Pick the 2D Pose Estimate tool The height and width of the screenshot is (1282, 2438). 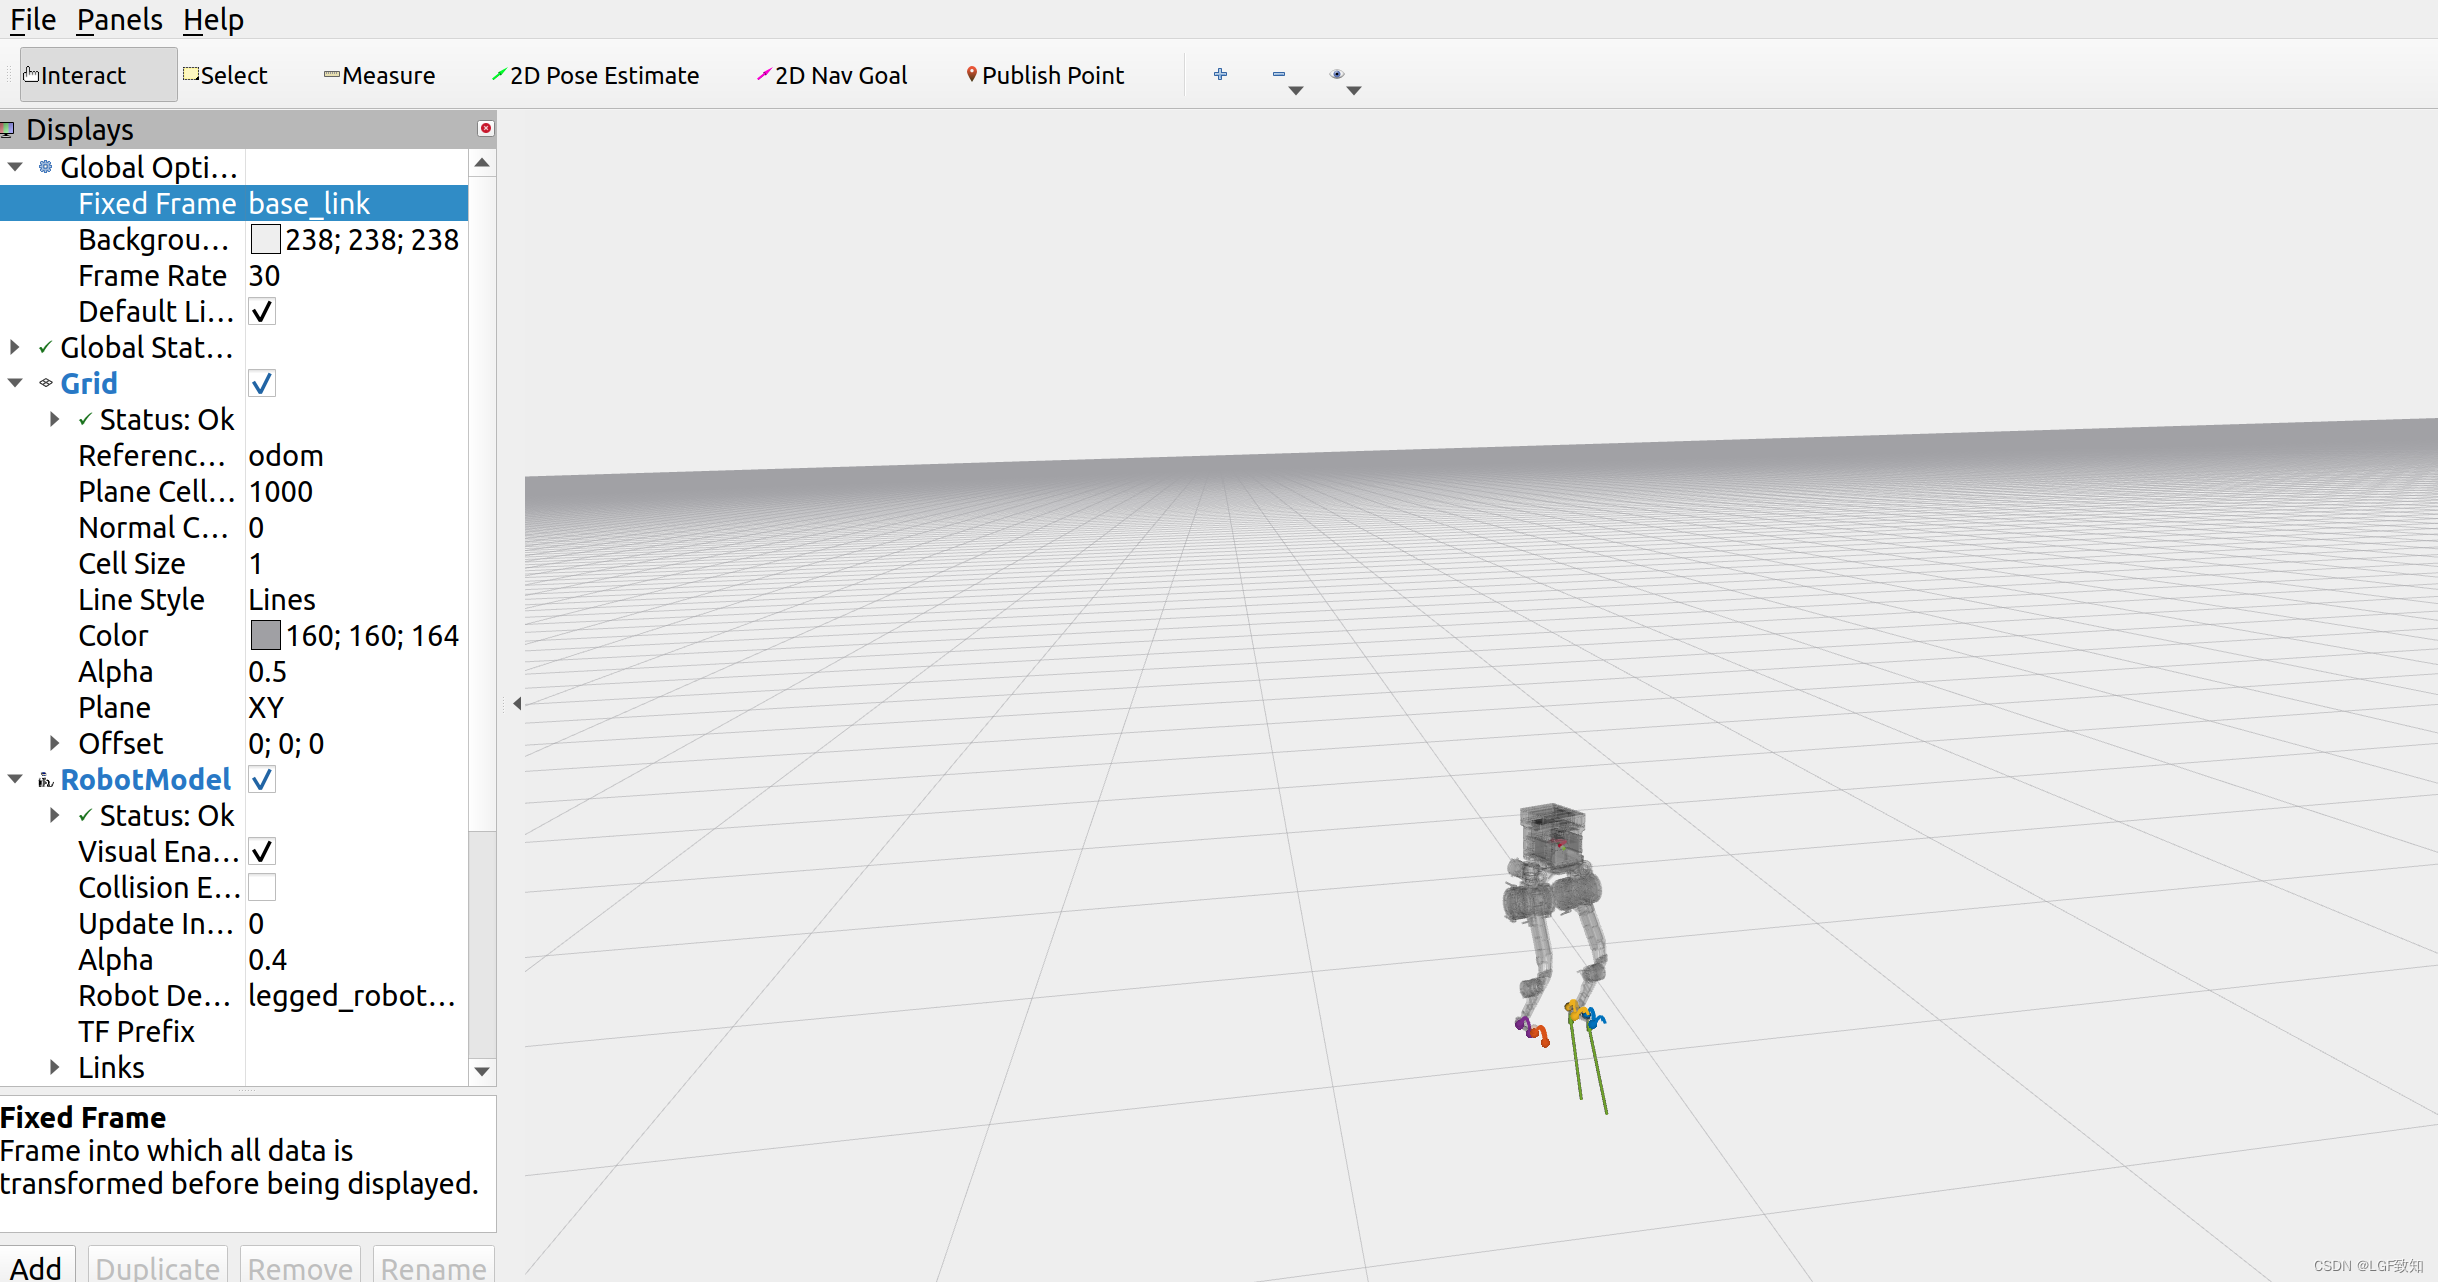[595, 75]
